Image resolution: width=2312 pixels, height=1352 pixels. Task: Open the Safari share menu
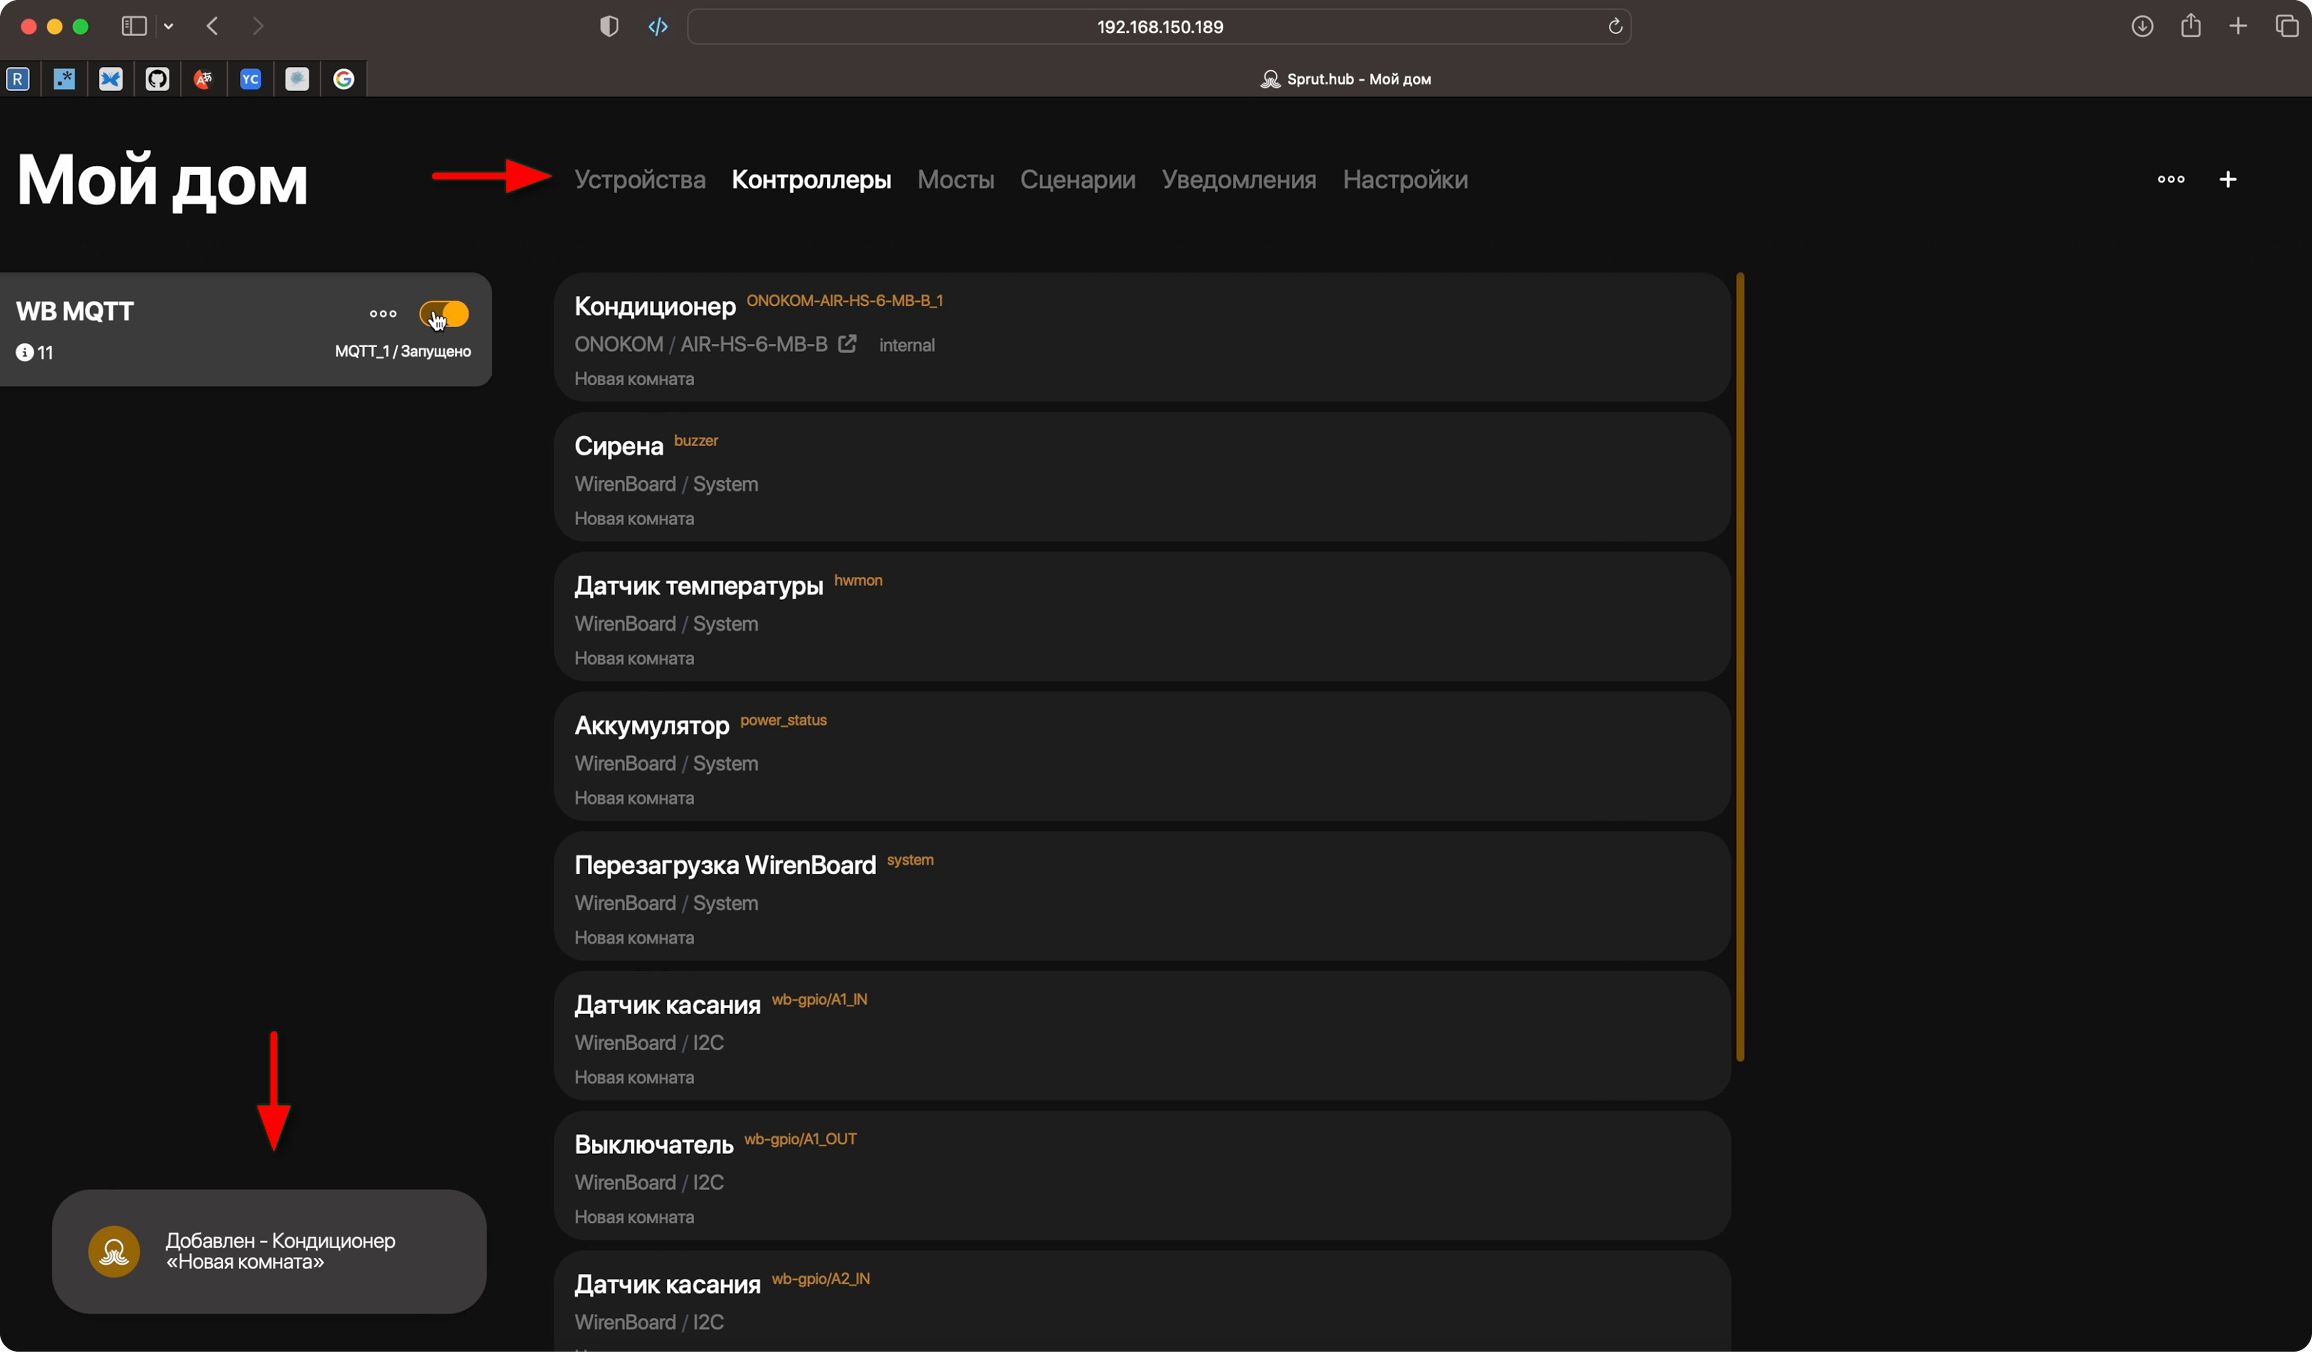[2191, 26]
